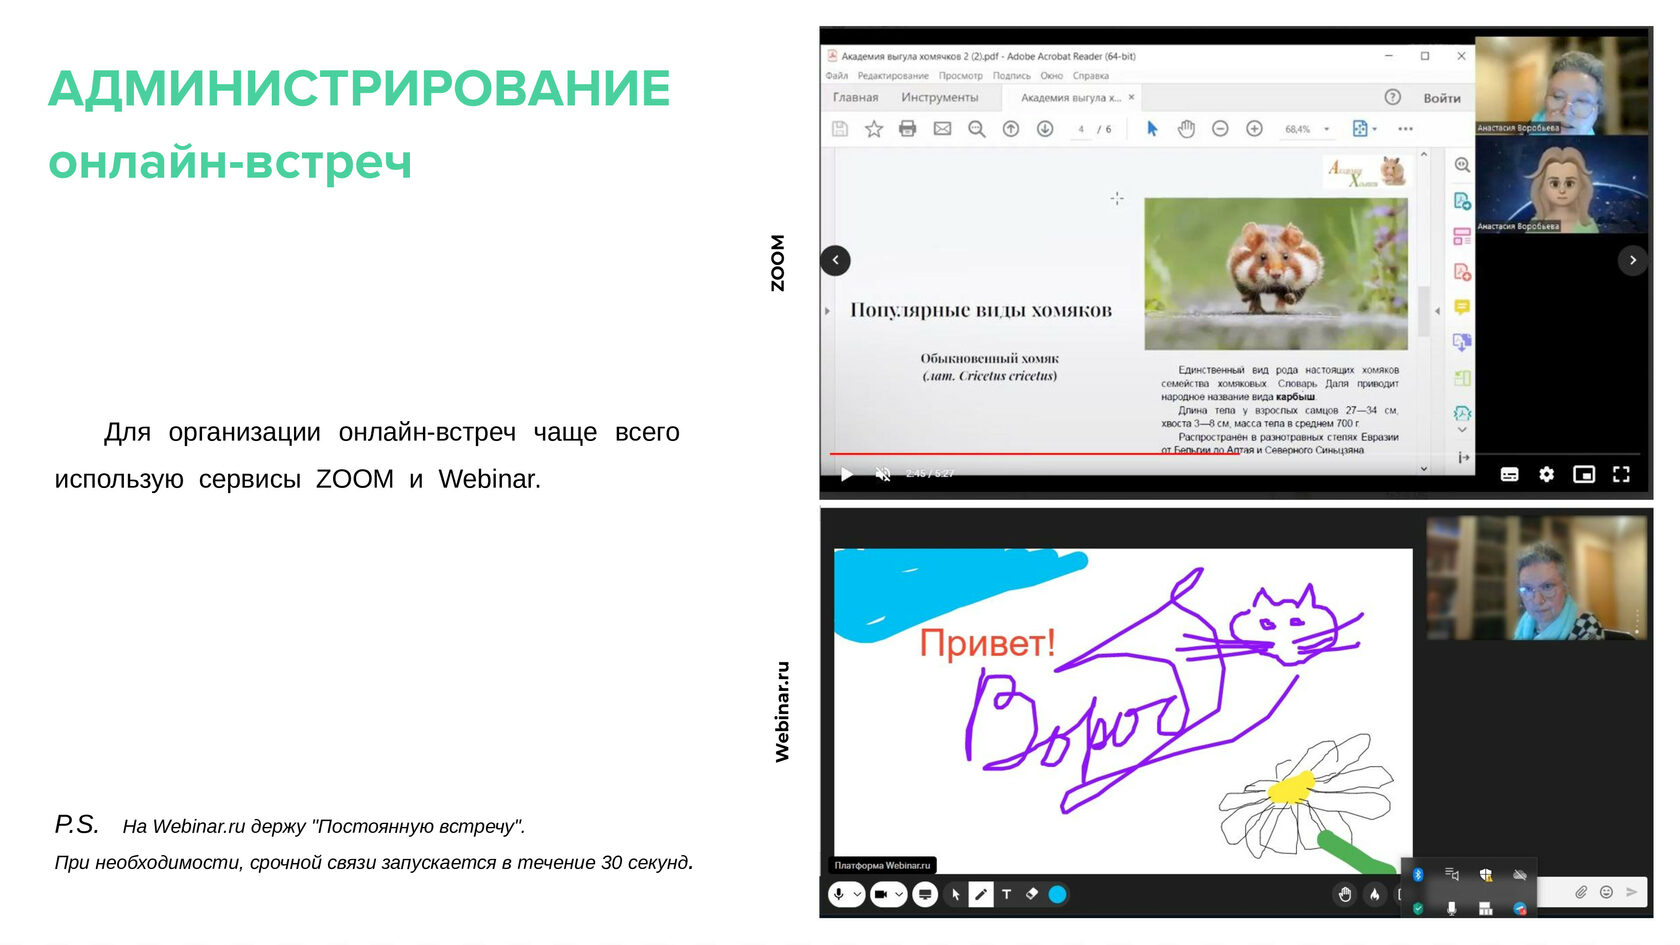Attach a file in Webinar chat
This screenshot has height=945, width=1680.
pos(1581,892)
